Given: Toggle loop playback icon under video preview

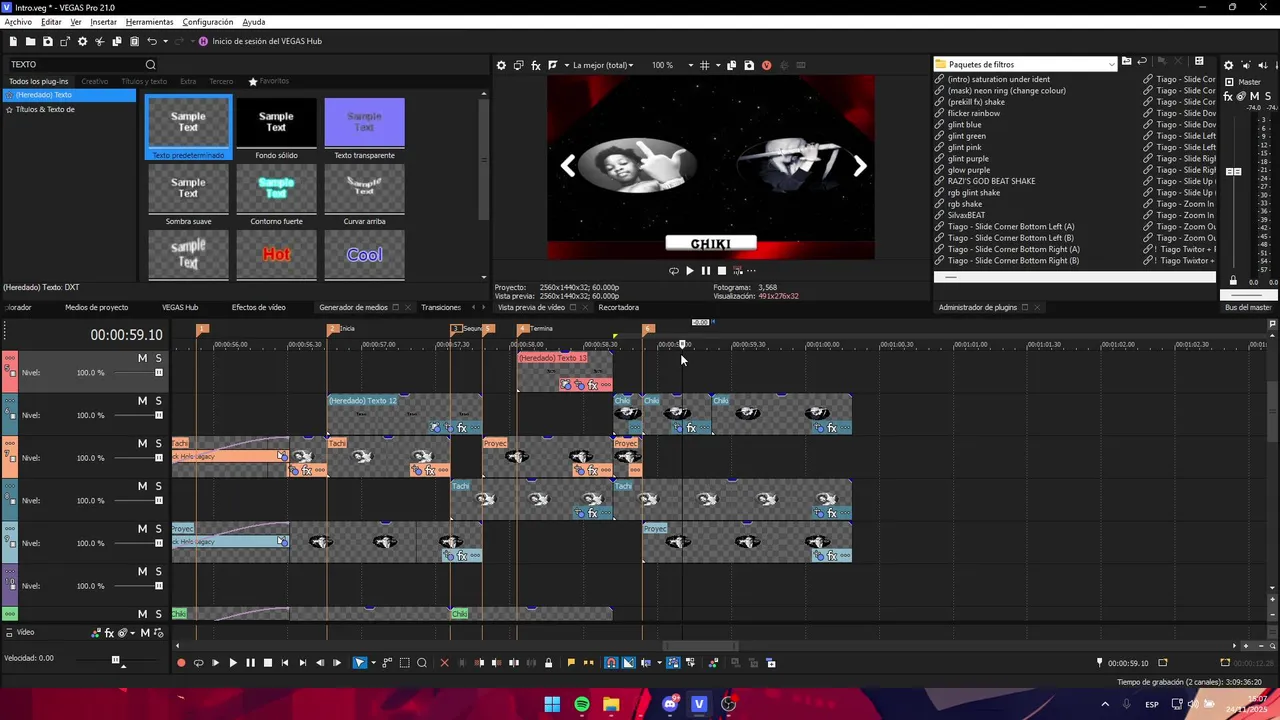Looking at the screenshot, I should [x=673, y=271].
